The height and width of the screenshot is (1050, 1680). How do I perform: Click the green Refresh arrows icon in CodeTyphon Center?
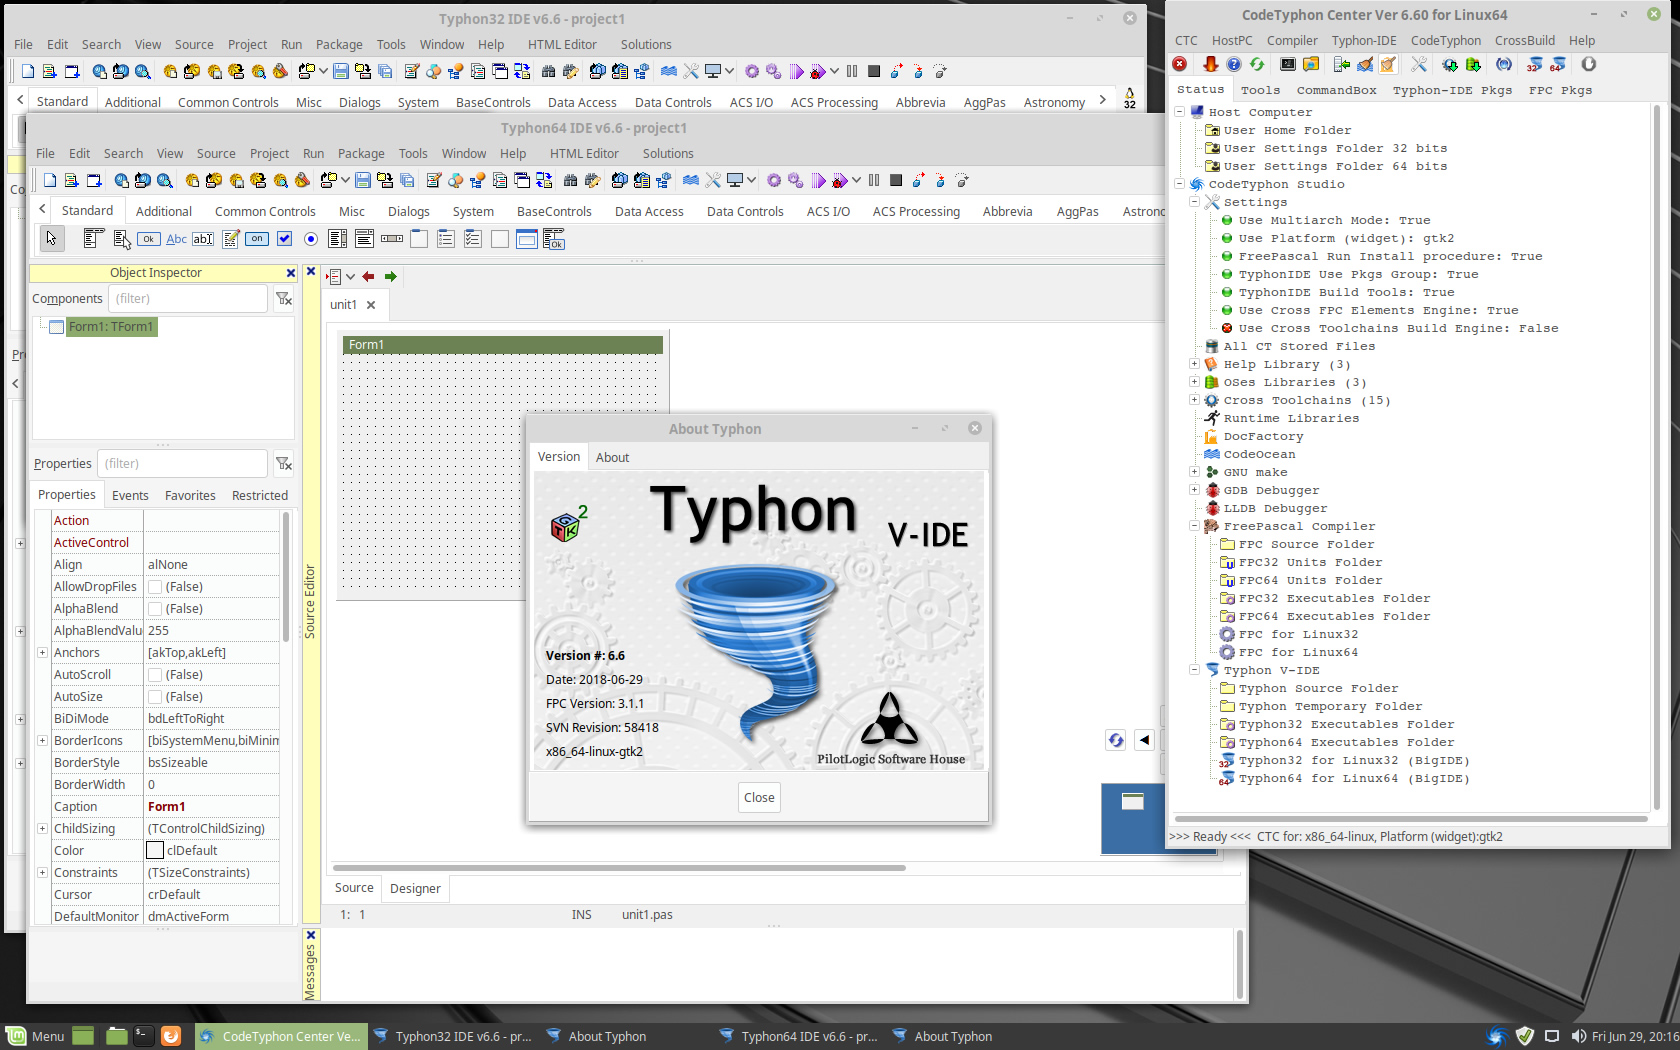click(x=1257, y=64)
